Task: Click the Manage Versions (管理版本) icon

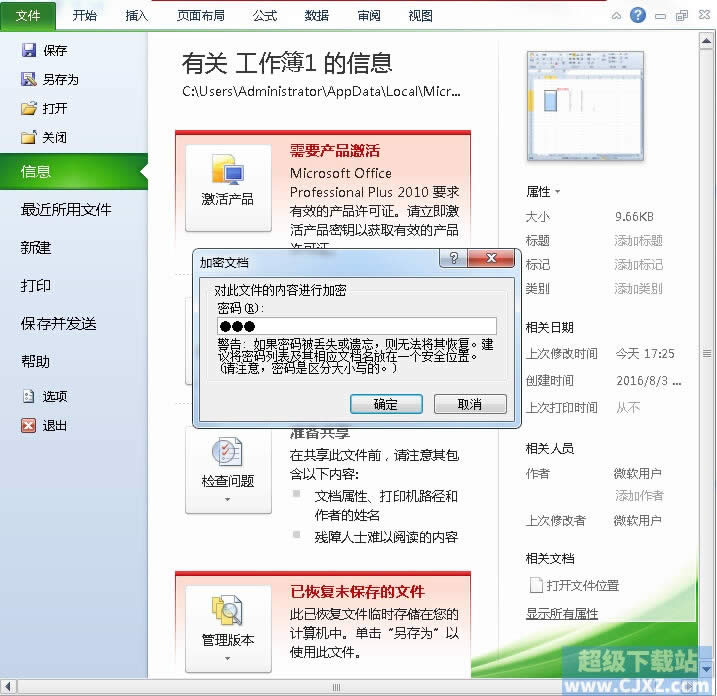Action: (227, 610)
